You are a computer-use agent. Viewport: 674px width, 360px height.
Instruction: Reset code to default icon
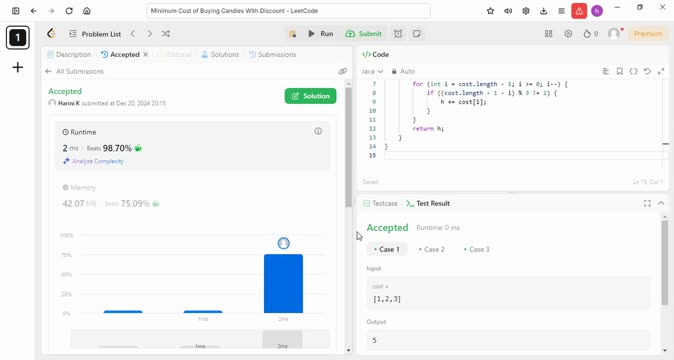647,71
